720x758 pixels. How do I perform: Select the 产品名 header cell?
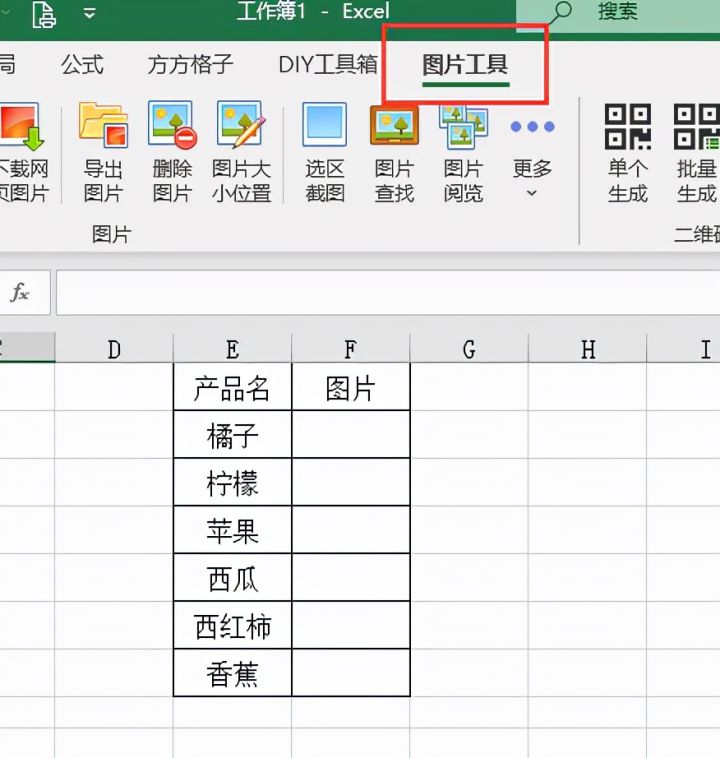233,387
